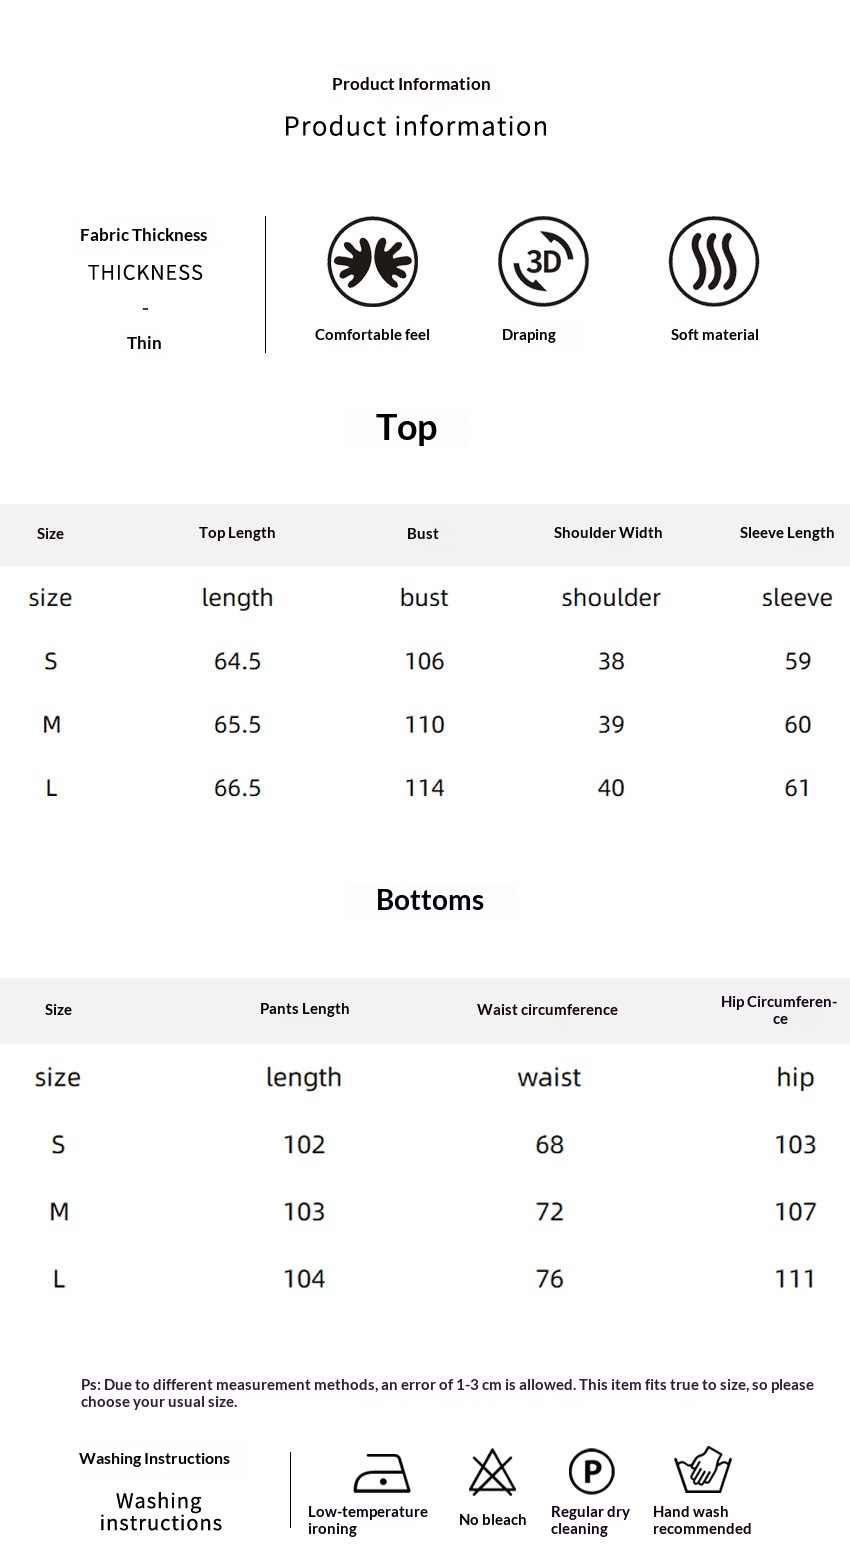Select the Top section heading

click(406, 428)
